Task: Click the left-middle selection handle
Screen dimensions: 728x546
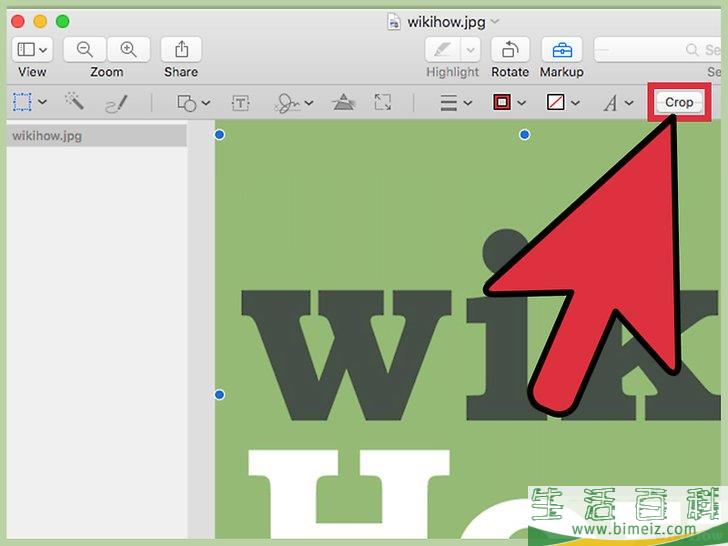Action: (220, 395)
